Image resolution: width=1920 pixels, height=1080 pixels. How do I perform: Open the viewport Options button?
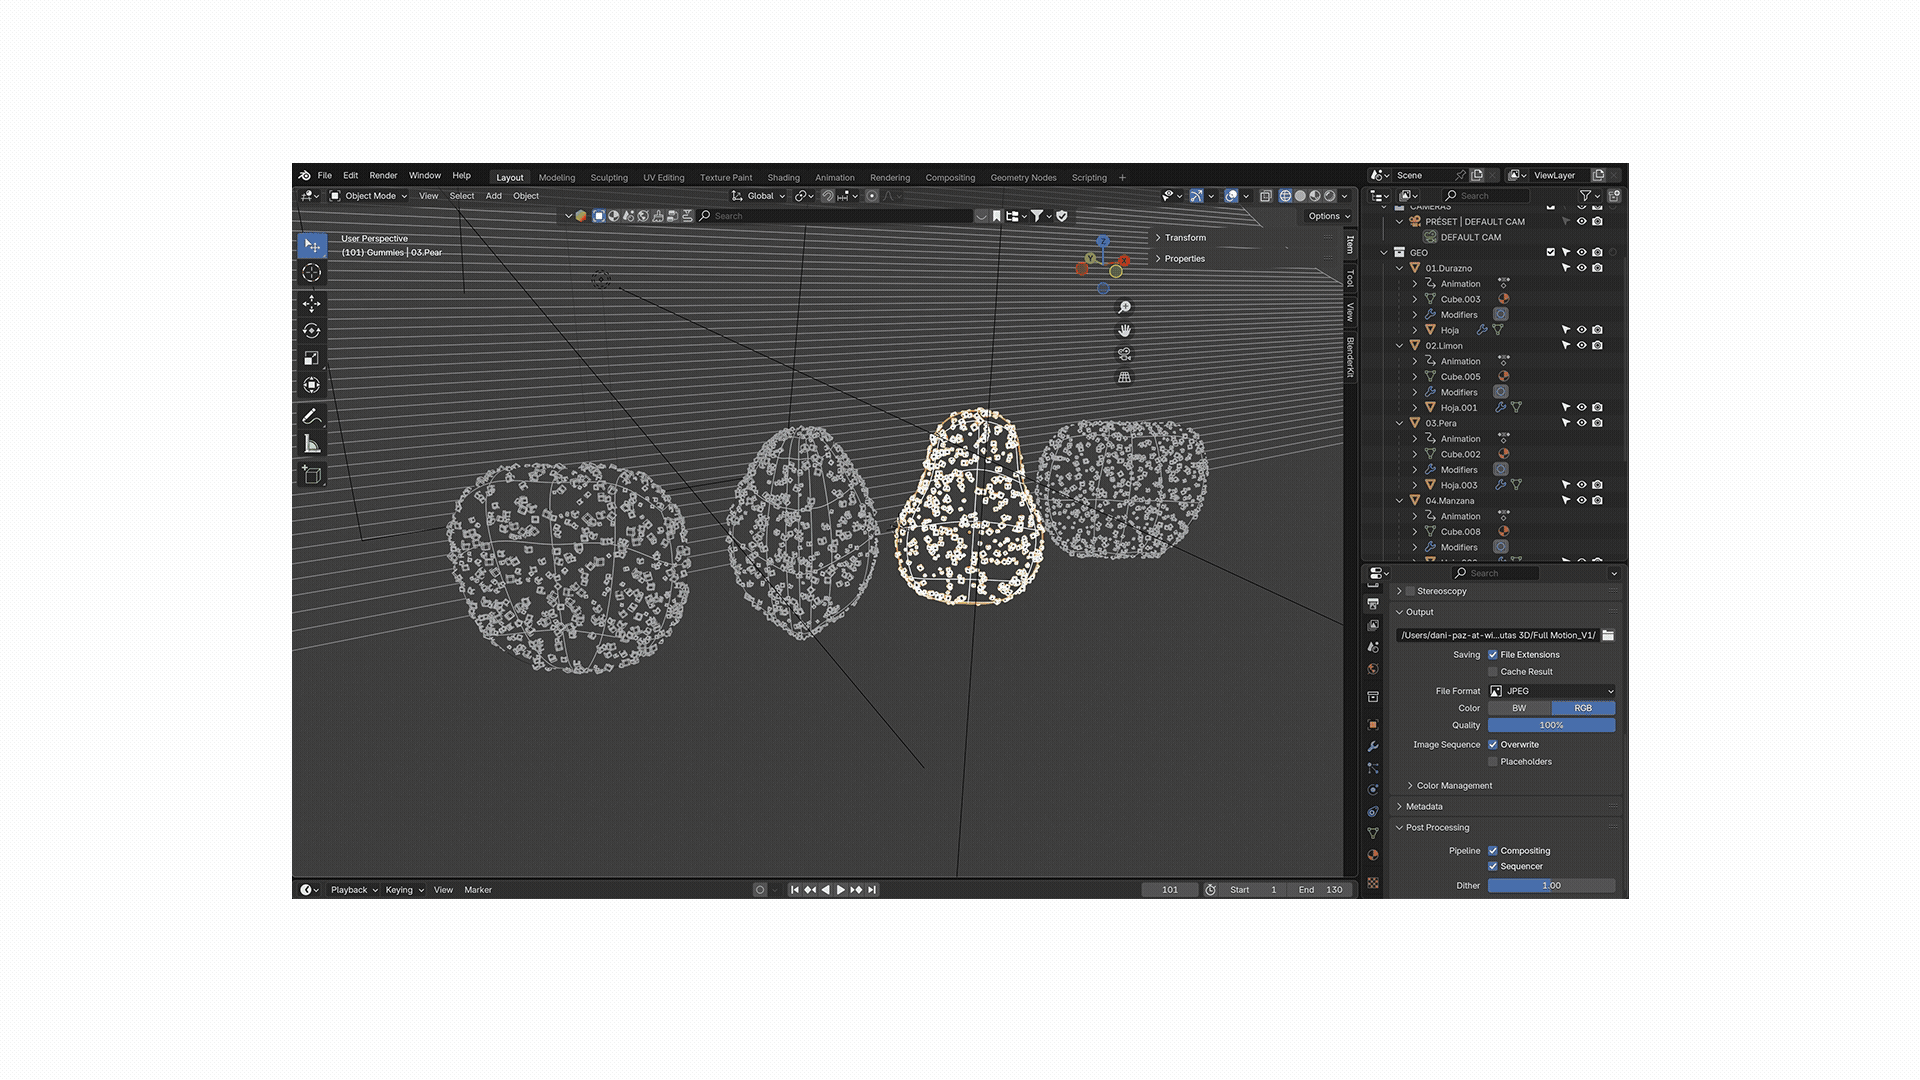click(x=1328, y=216)
